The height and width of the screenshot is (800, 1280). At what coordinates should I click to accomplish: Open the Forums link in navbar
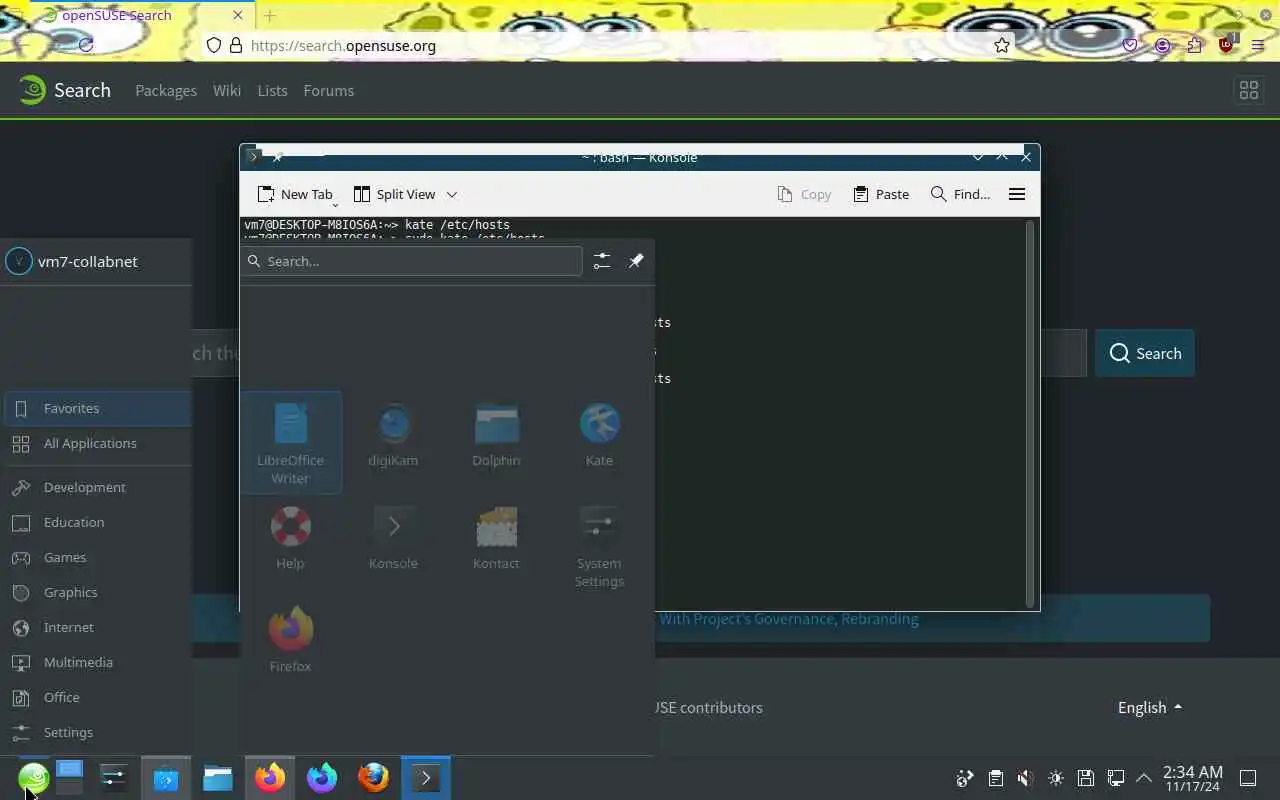pyautogui.click(x=329, y=90)
